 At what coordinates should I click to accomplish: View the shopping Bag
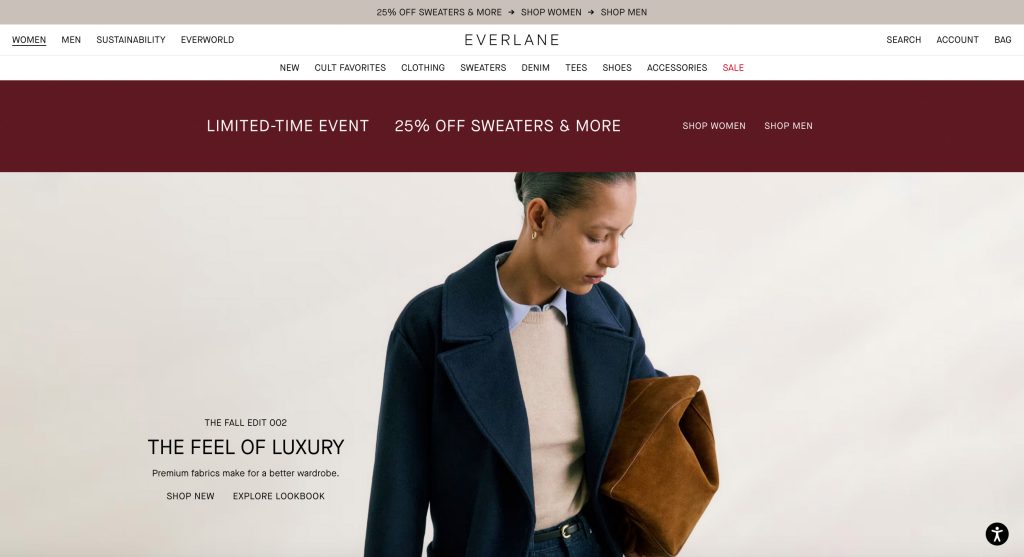(x=1002, y=40)
